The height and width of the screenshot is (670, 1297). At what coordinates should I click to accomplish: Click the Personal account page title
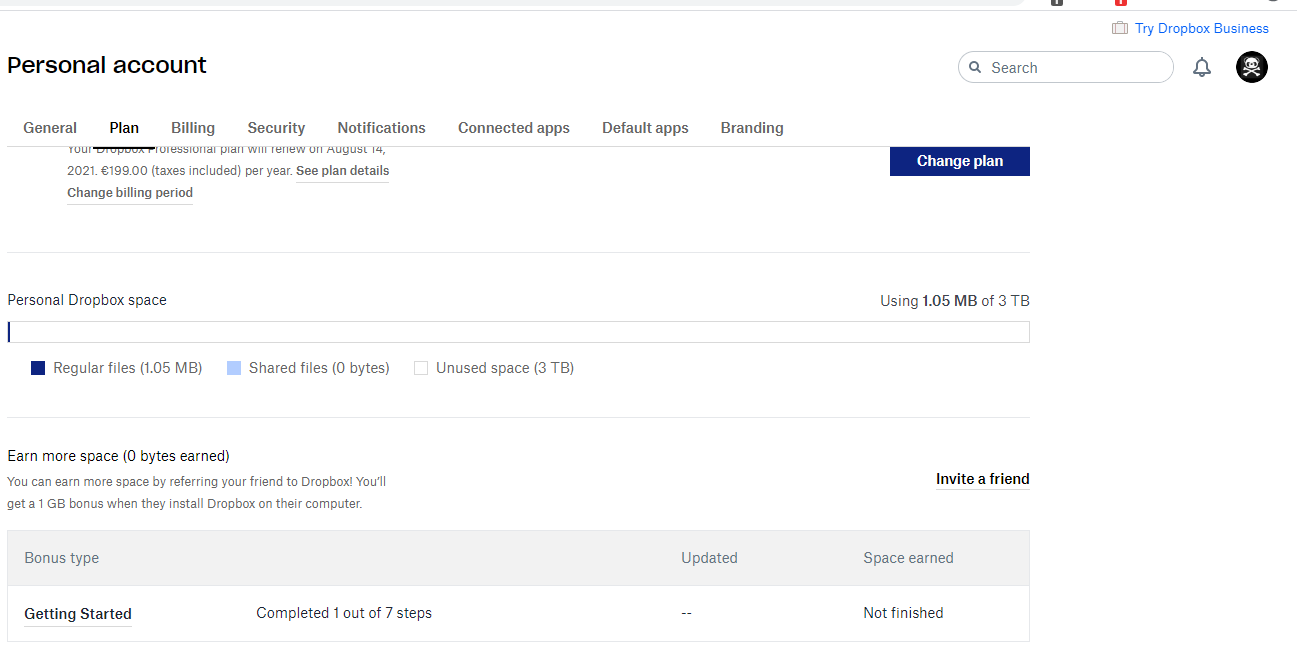pyautogui.click(x=107, y=65)
